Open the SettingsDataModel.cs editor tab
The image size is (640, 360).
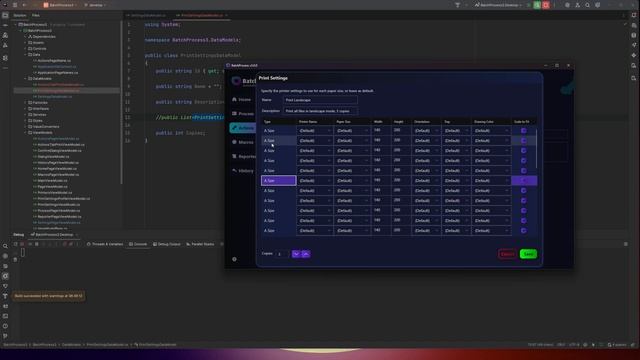148,16
